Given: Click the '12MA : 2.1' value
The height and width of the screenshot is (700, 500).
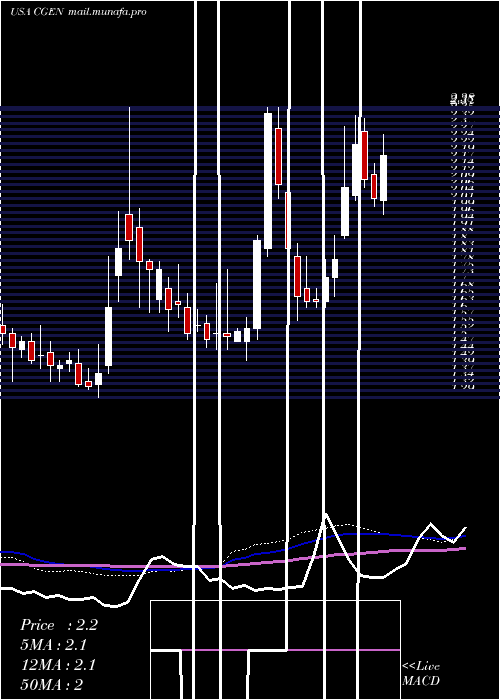Looking at the screenshot, I should pyautogui.click(x=58, y=665).
